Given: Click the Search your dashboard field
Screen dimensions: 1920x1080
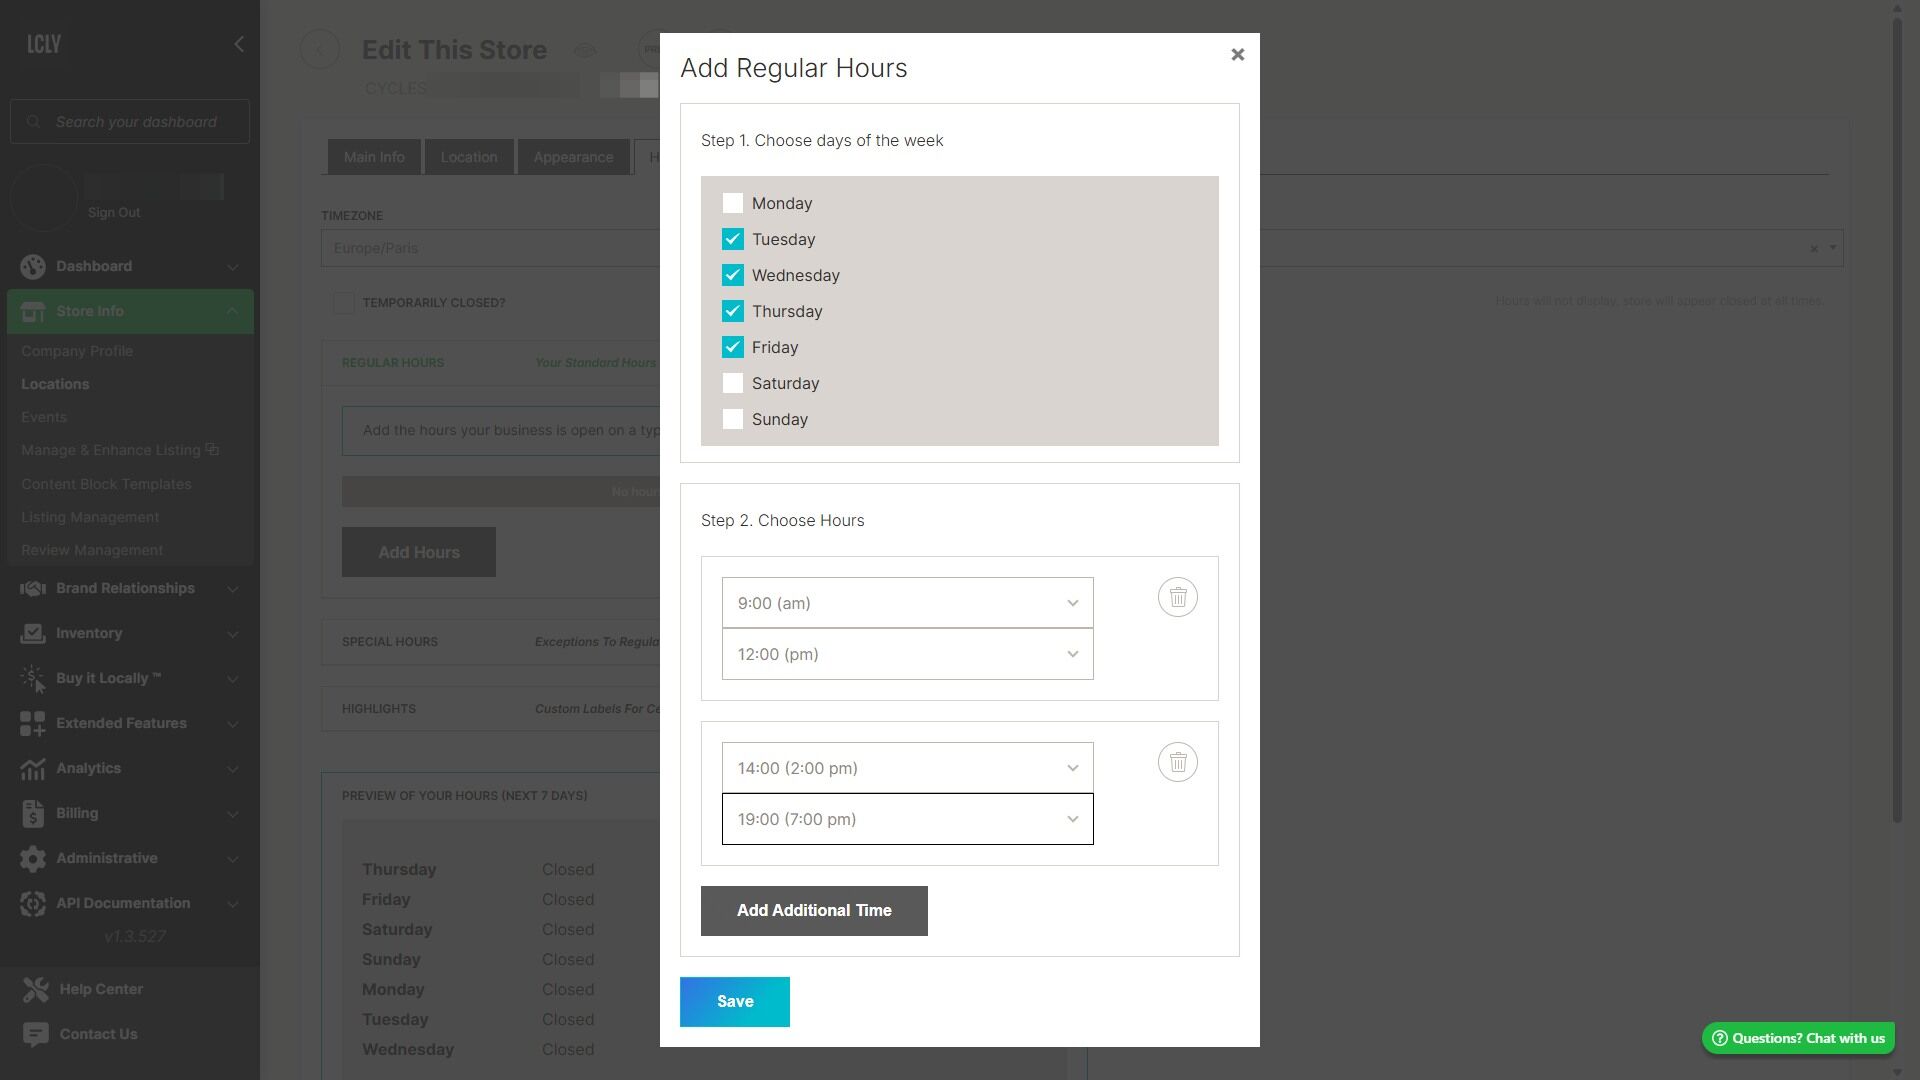Looking at the screenshot, I should pos(136,122).
